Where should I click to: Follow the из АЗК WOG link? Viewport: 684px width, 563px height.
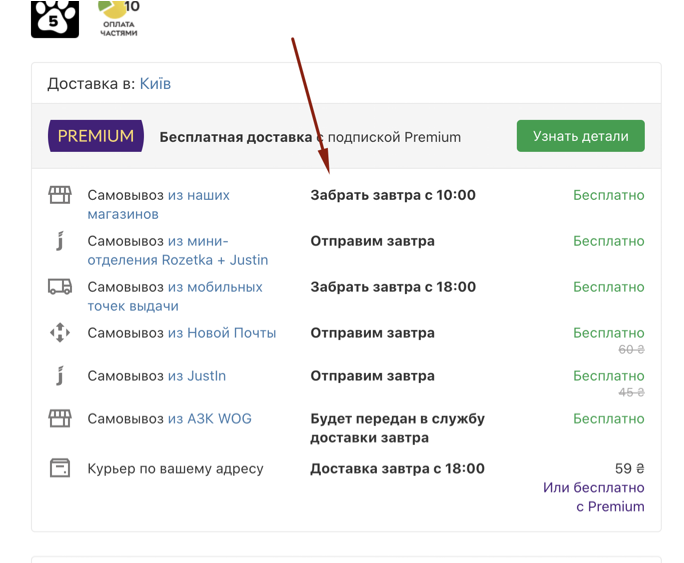209,419
